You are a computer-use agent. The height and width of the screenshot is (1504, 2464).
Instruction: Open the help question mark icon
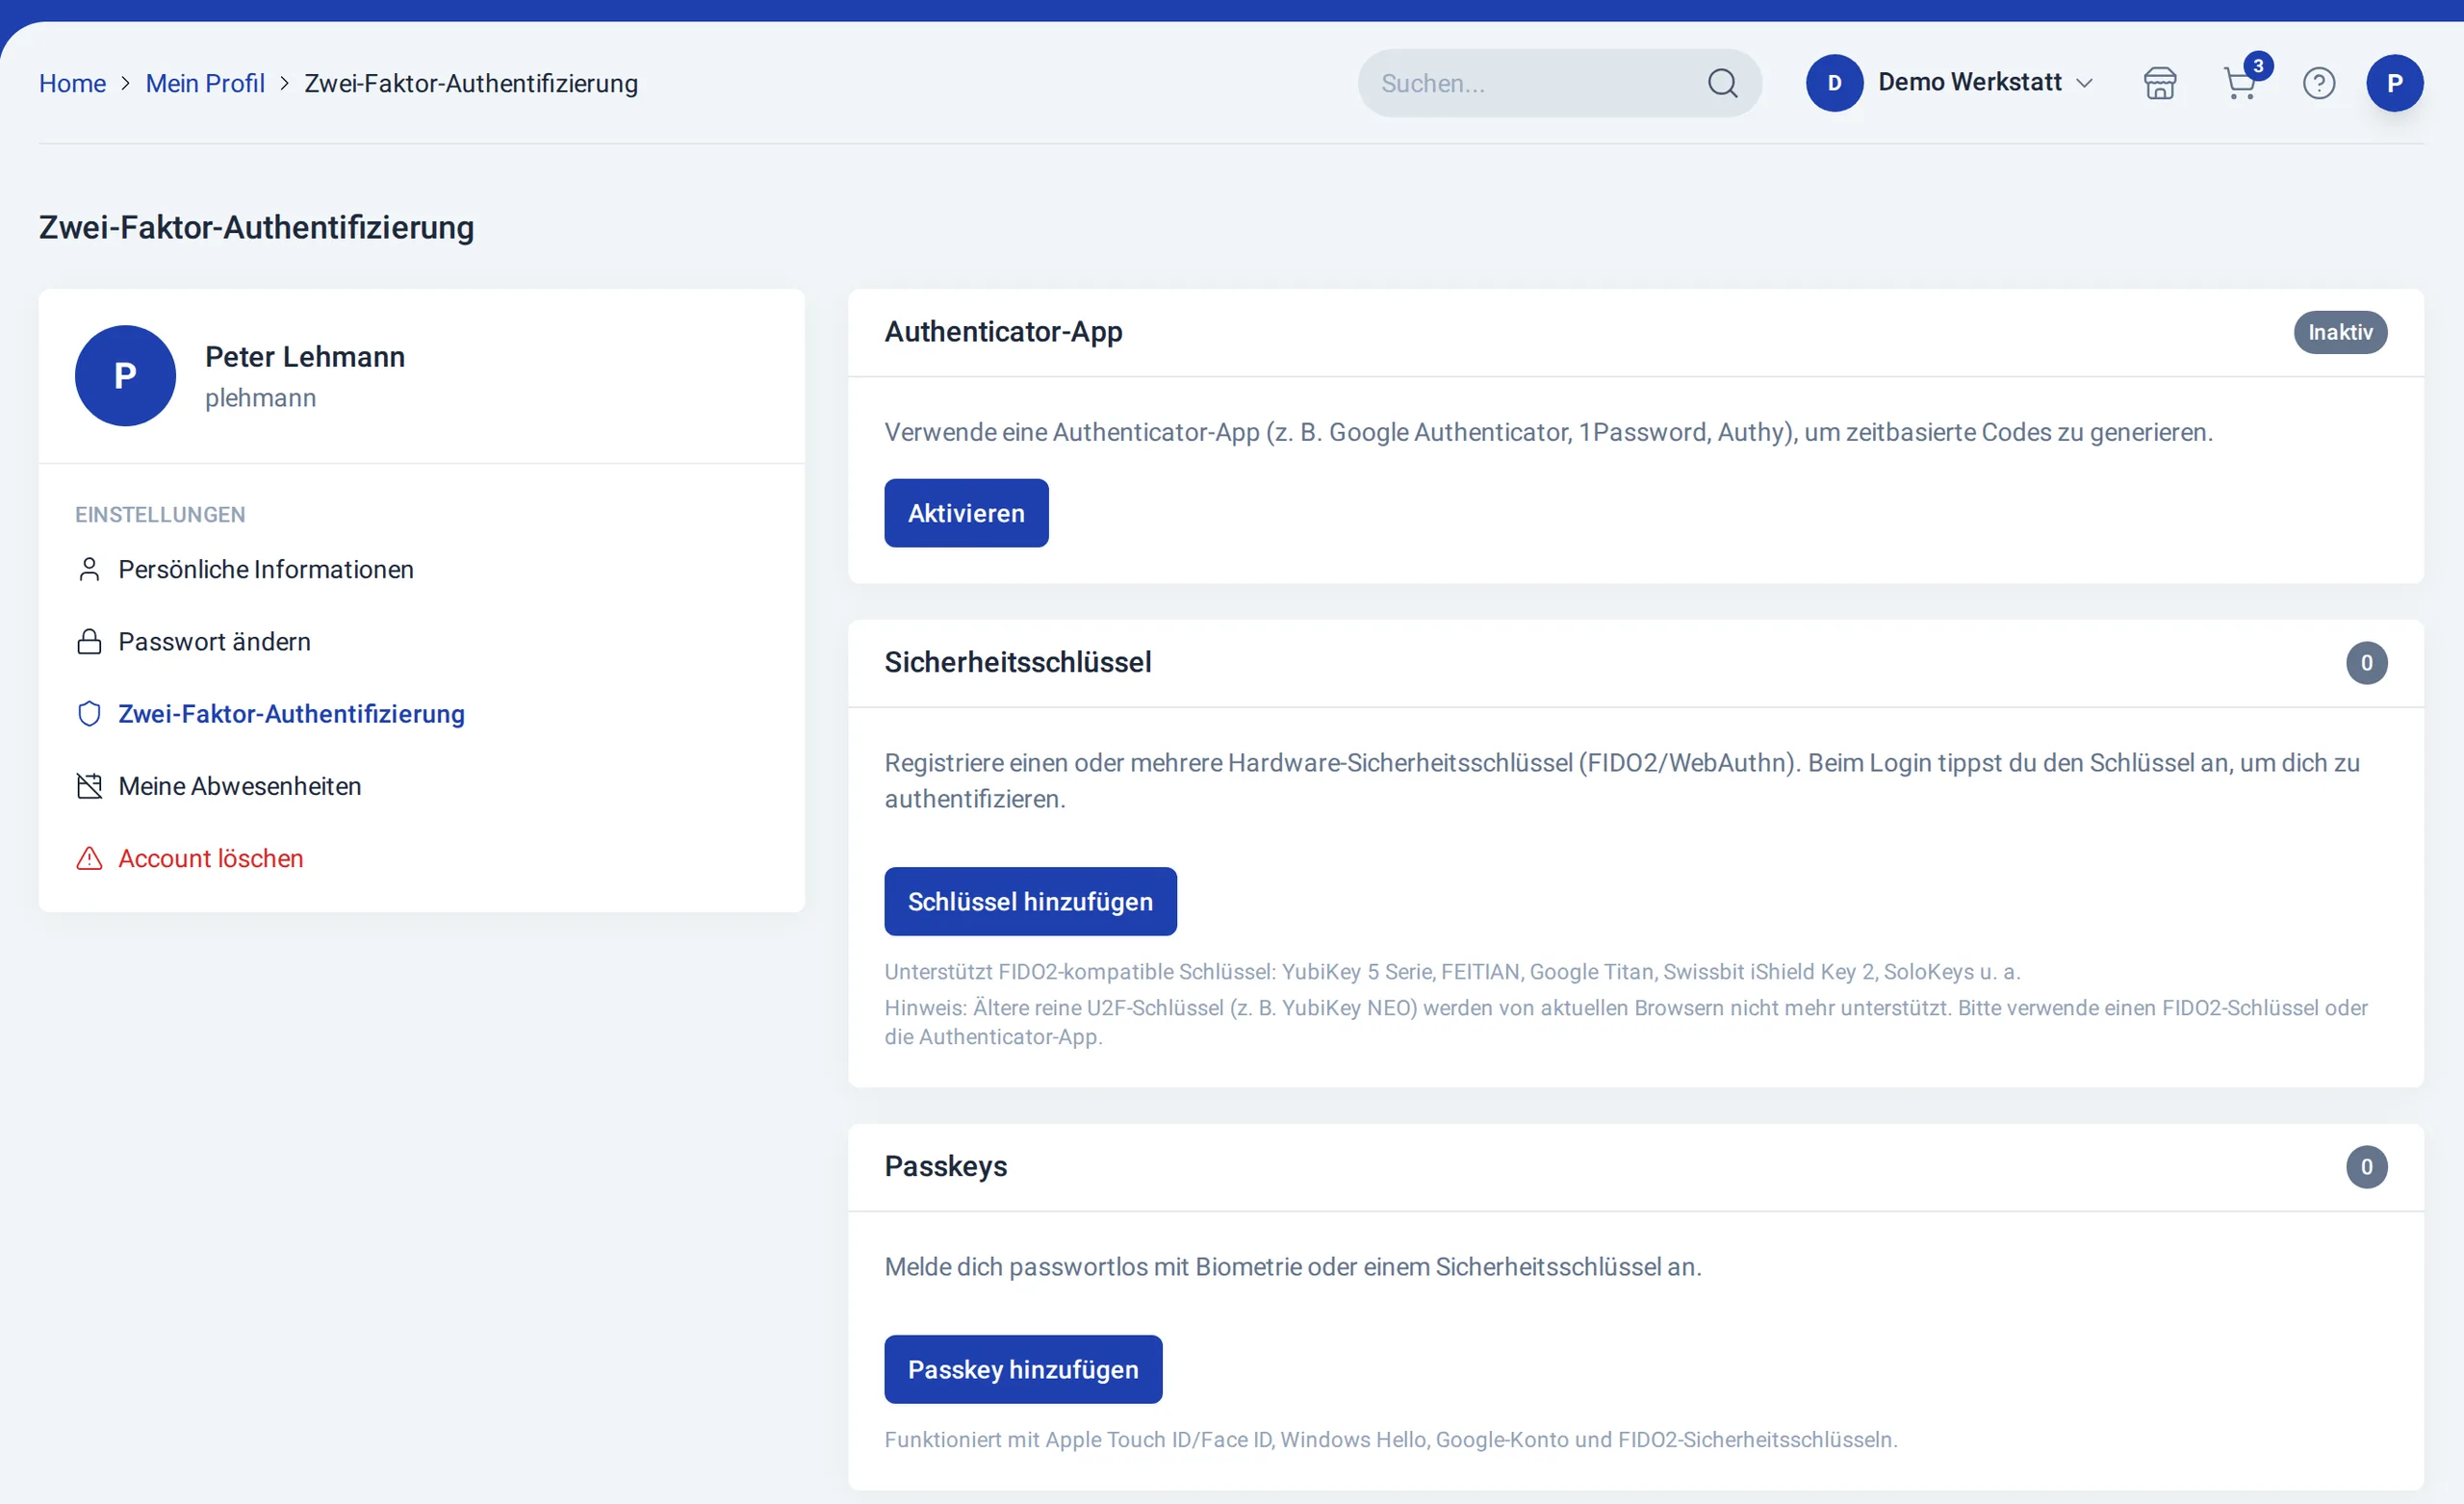2319,83
